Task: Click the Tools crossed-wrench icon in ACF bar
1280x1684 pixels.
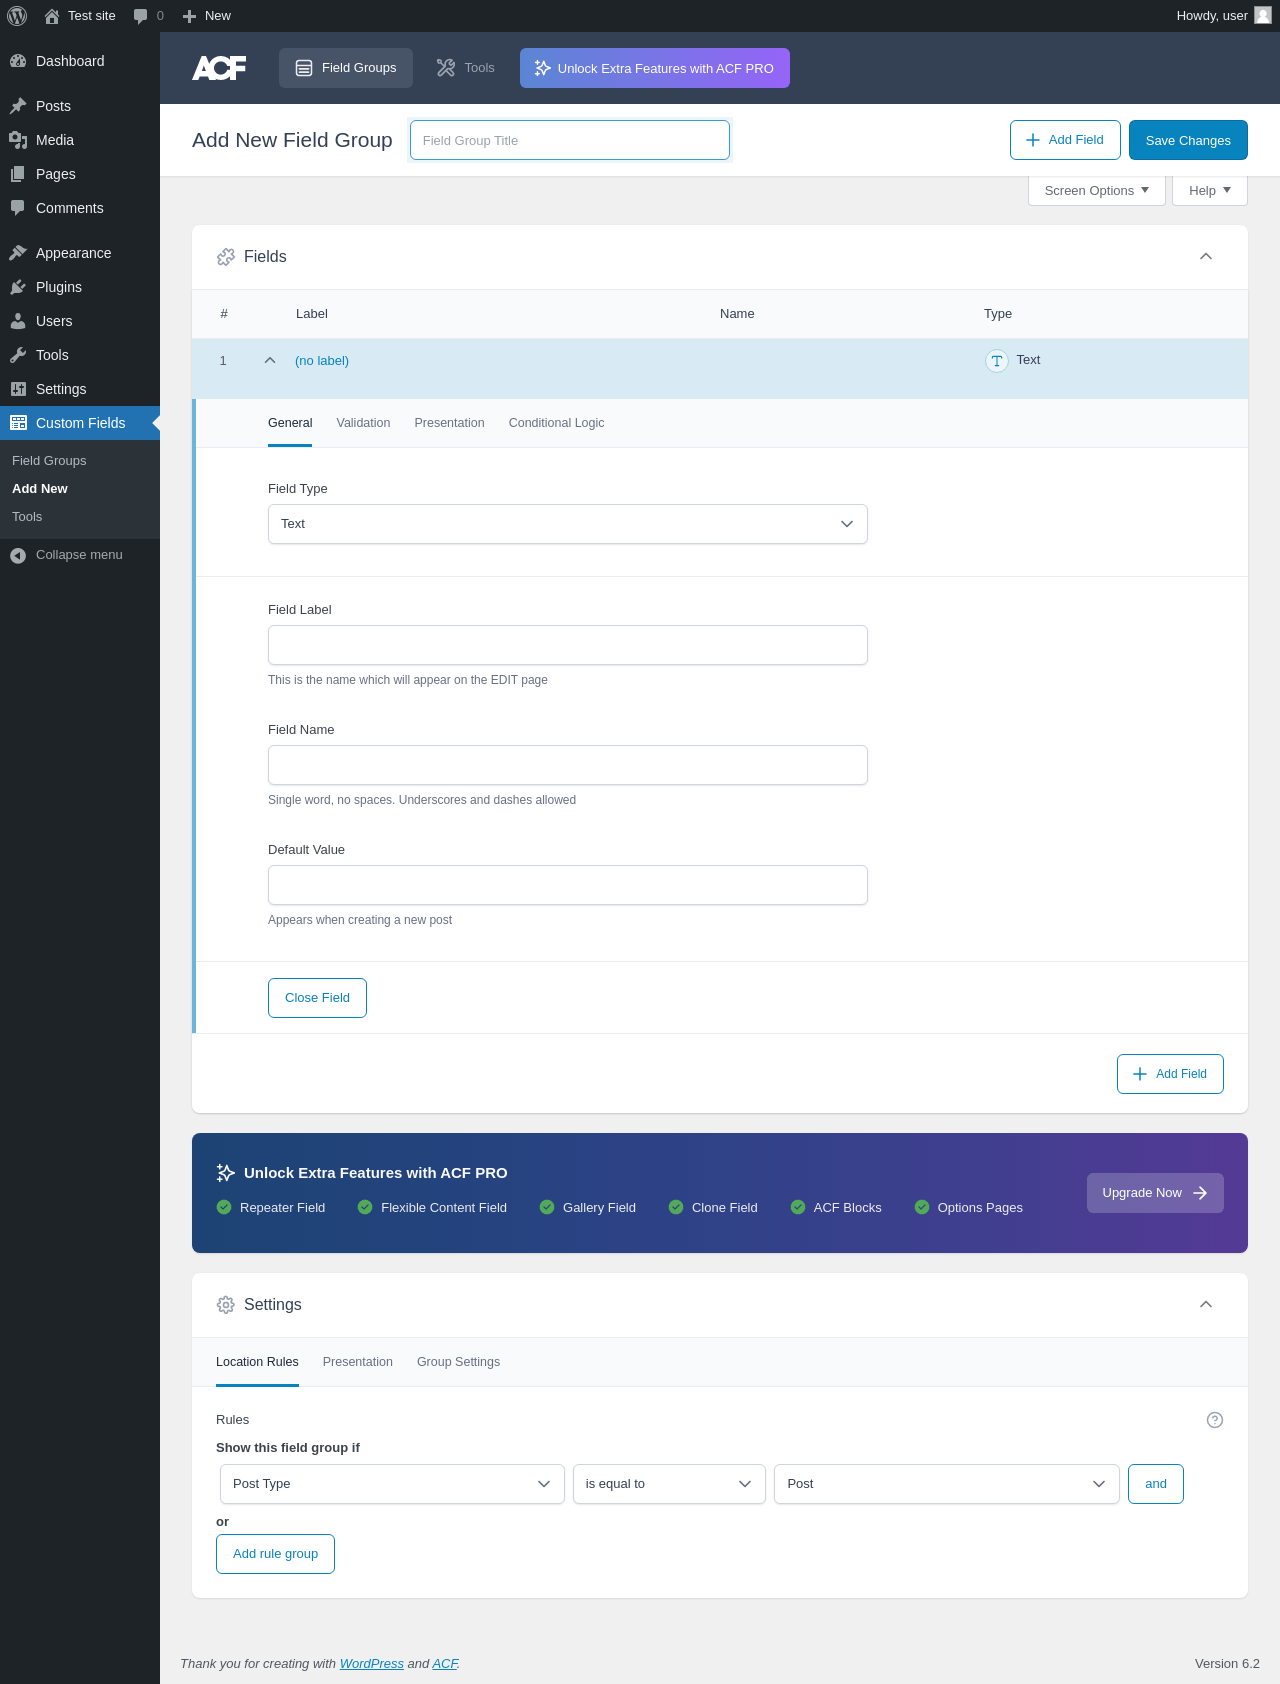Action: point(446,68)
